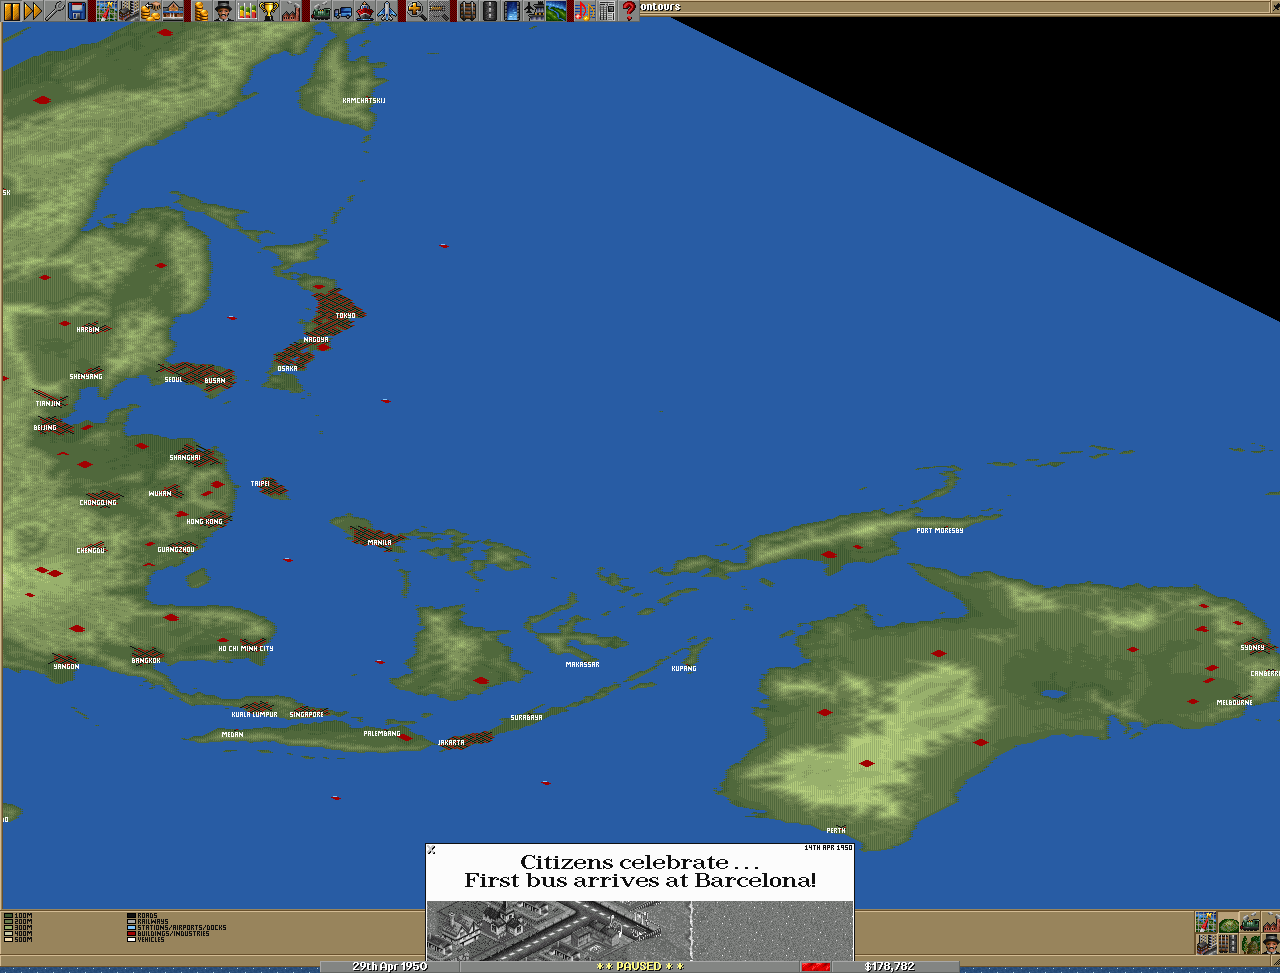Click the Jakarta label on the map
1280x973 pixels.
[451, 743]
